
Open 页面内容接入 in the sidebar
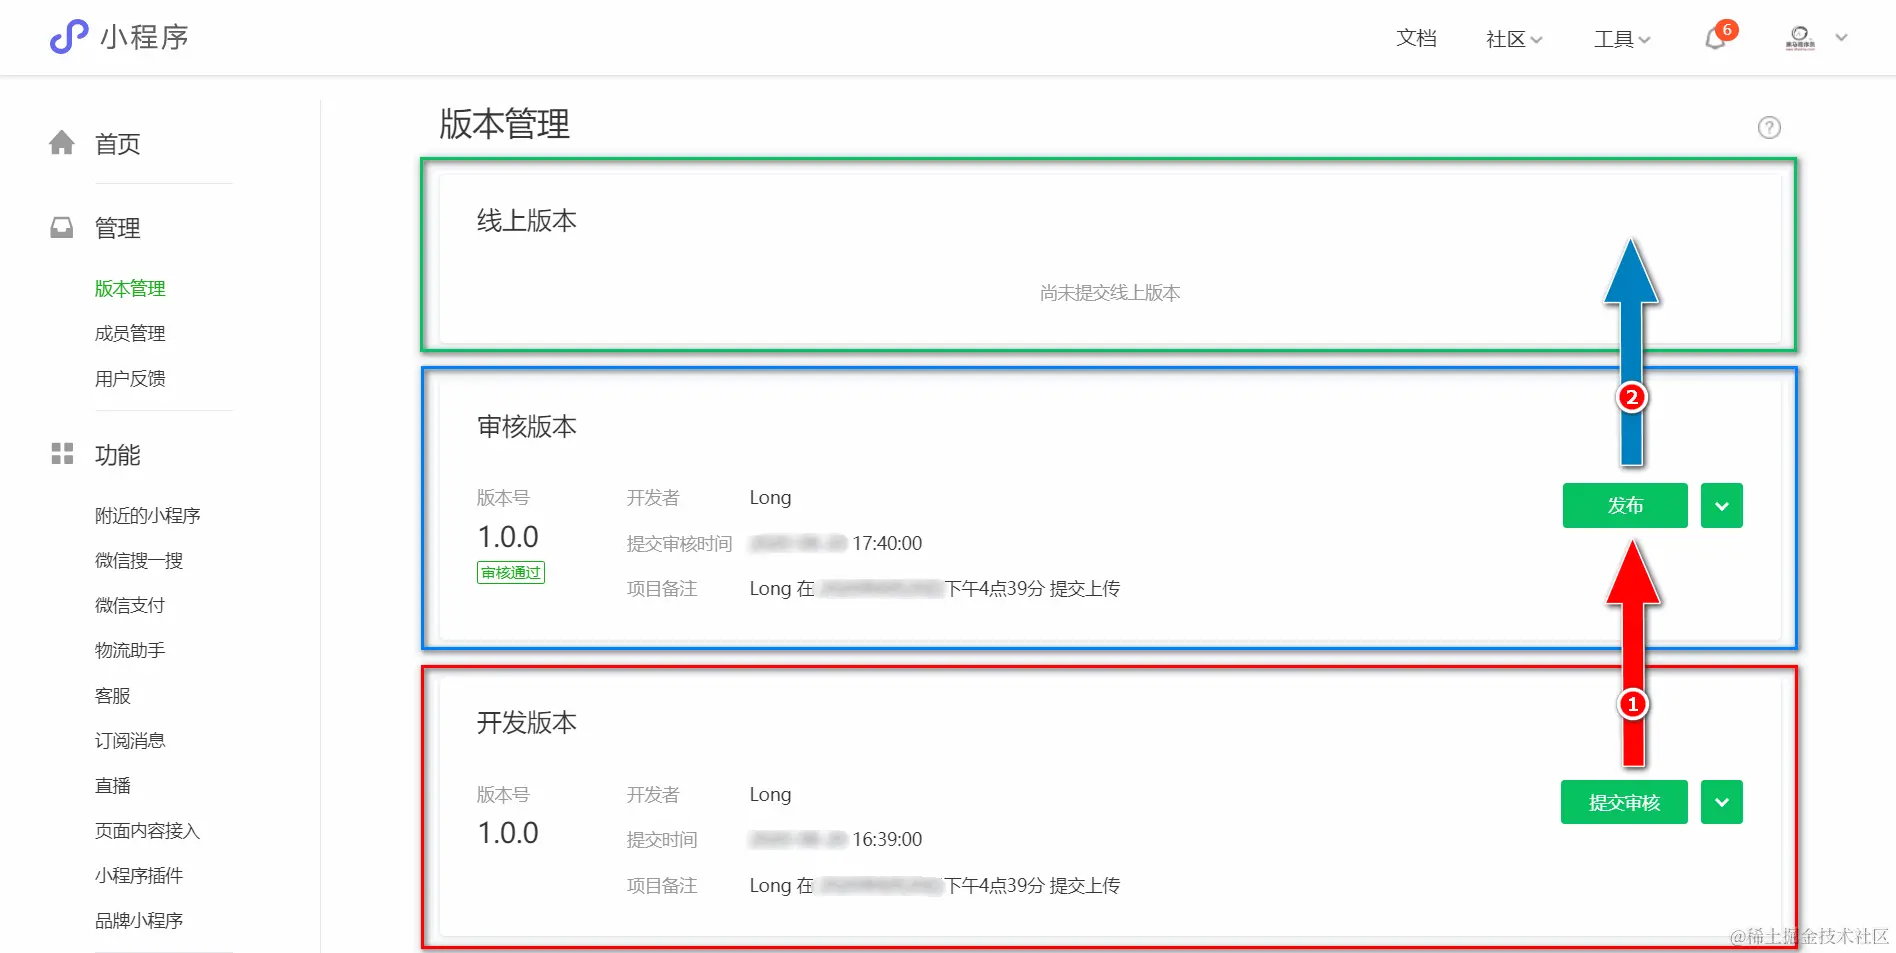(x=148, y=830)
